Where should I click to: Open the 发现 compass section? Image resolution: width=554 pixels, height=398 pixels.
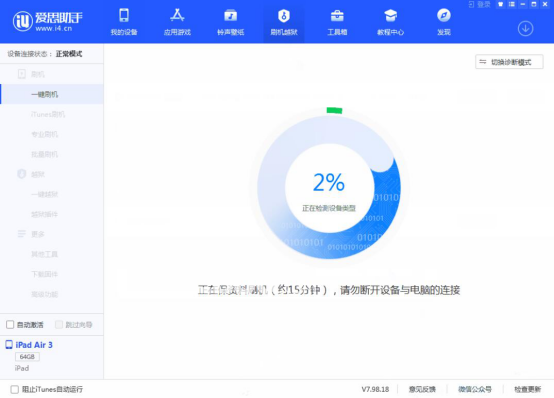pyautogui.click(x=444, y=22)
